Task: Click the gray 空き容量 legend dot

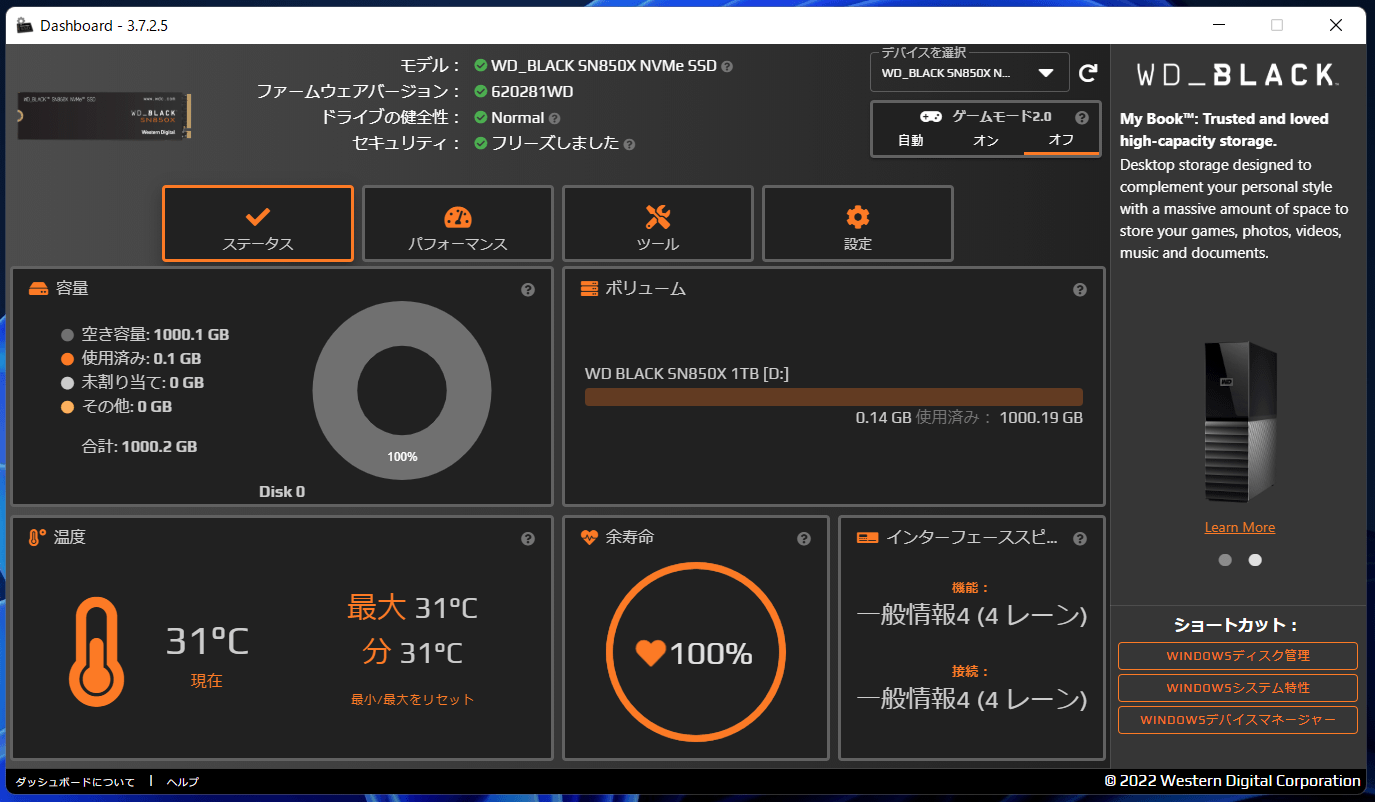Action: click(x=68, y=335)
